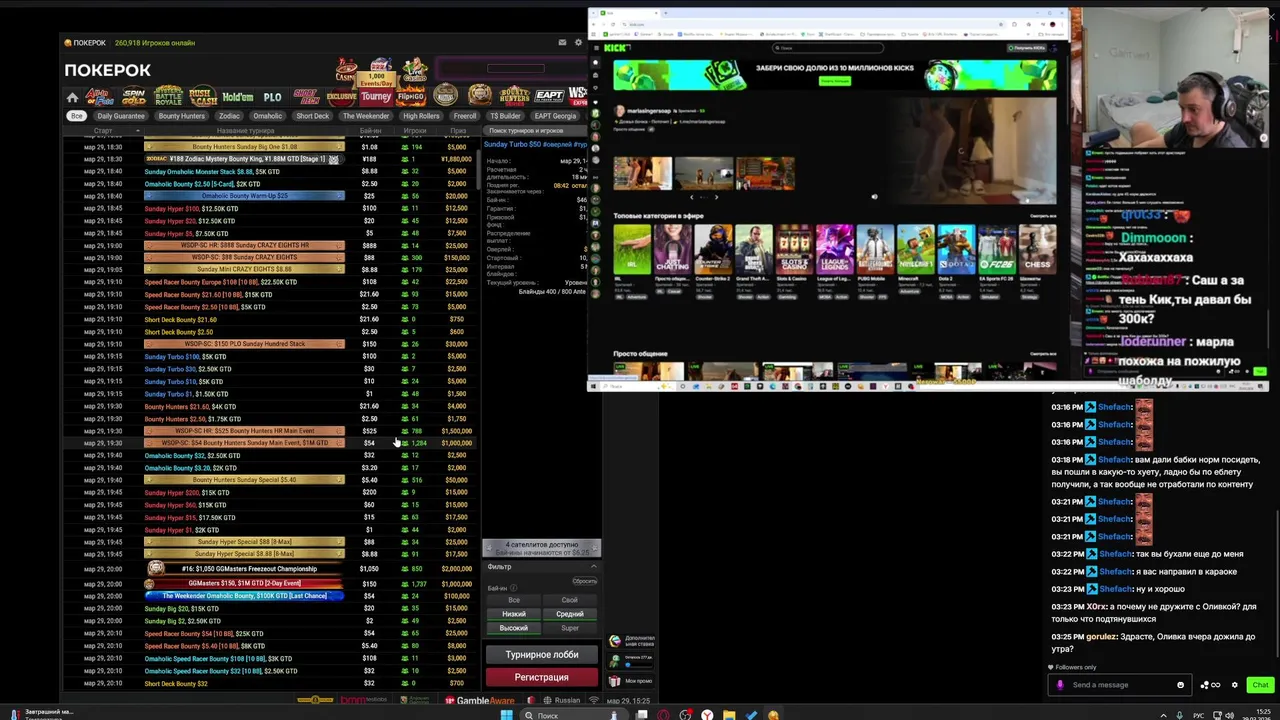Select the 'Все' category filter pill

76,116
